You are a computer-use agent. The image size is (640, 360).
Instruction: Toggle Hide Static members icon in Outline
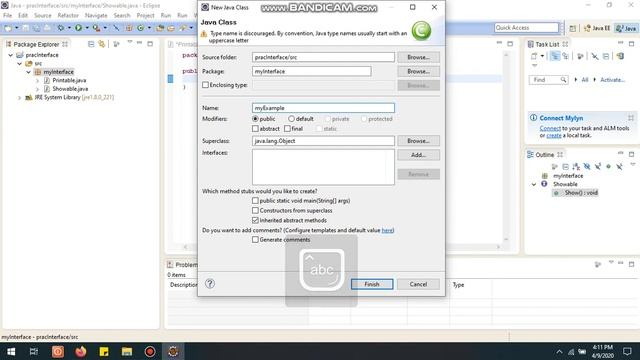click(x=598, y=167)
